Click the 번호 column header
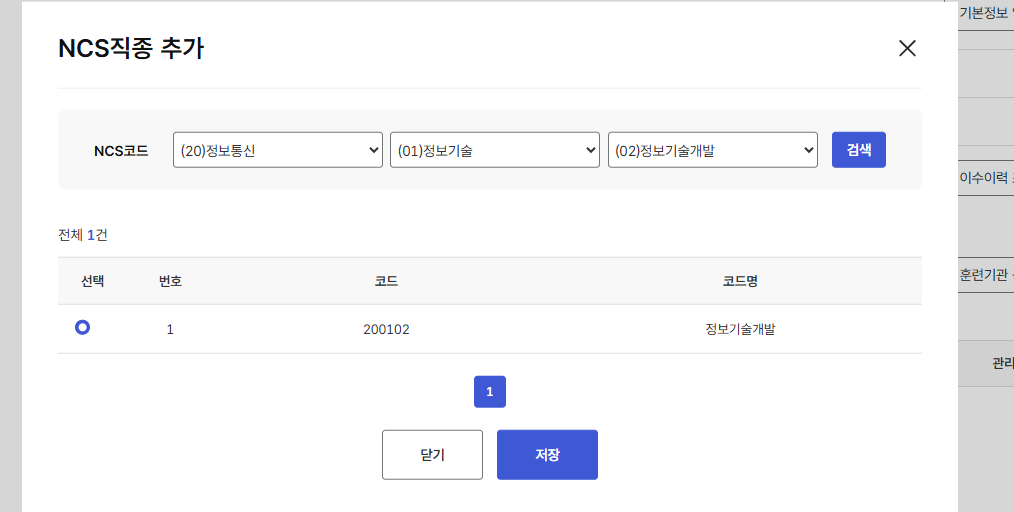 coord(170,281)
